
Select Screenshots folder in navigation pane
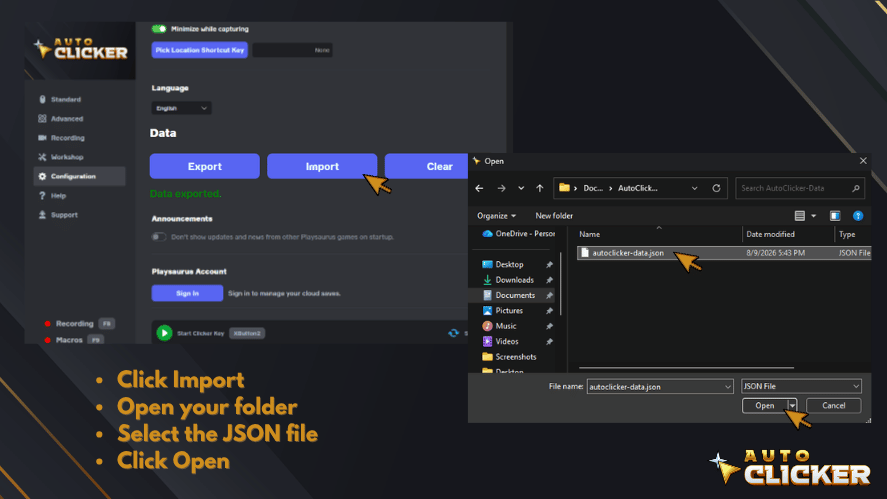(x=517, y=356)
